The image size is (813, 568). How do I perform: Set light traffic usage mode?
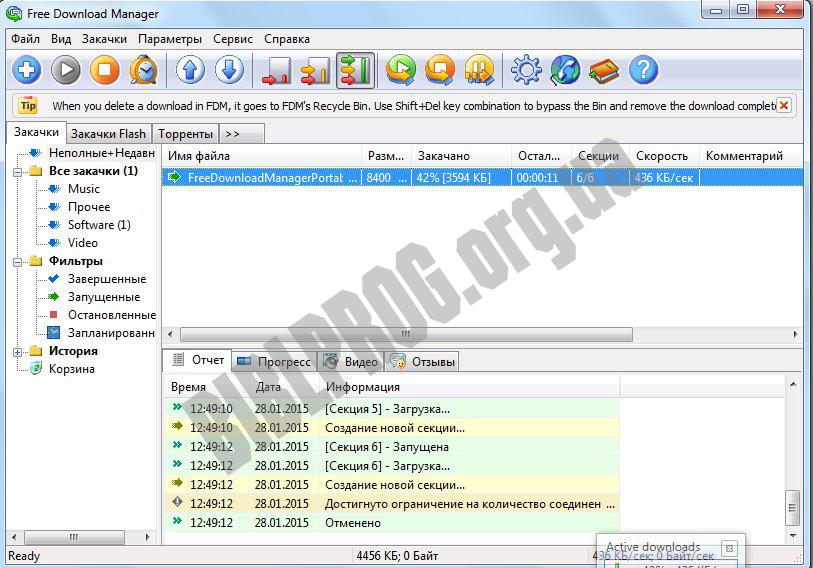(276, 70)
